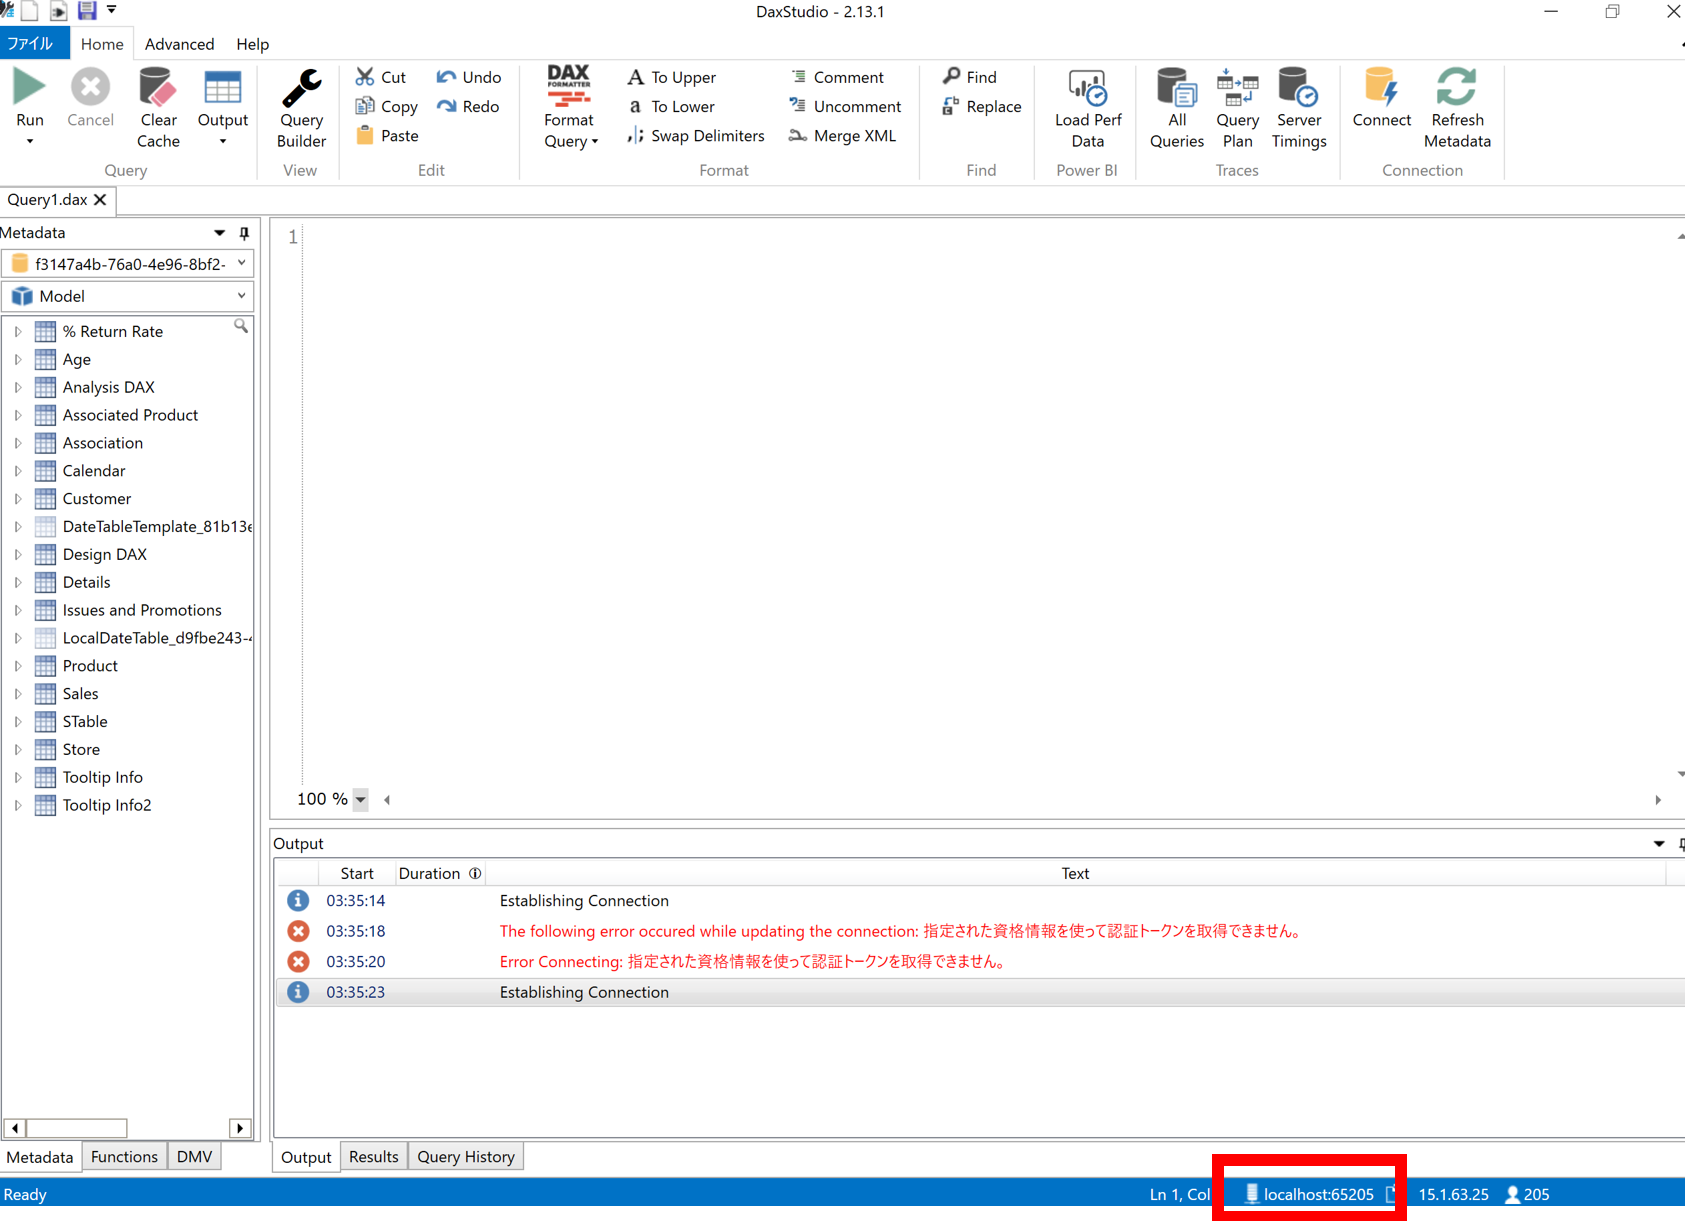Toggle the Server Timings trace

point(1298,108)
